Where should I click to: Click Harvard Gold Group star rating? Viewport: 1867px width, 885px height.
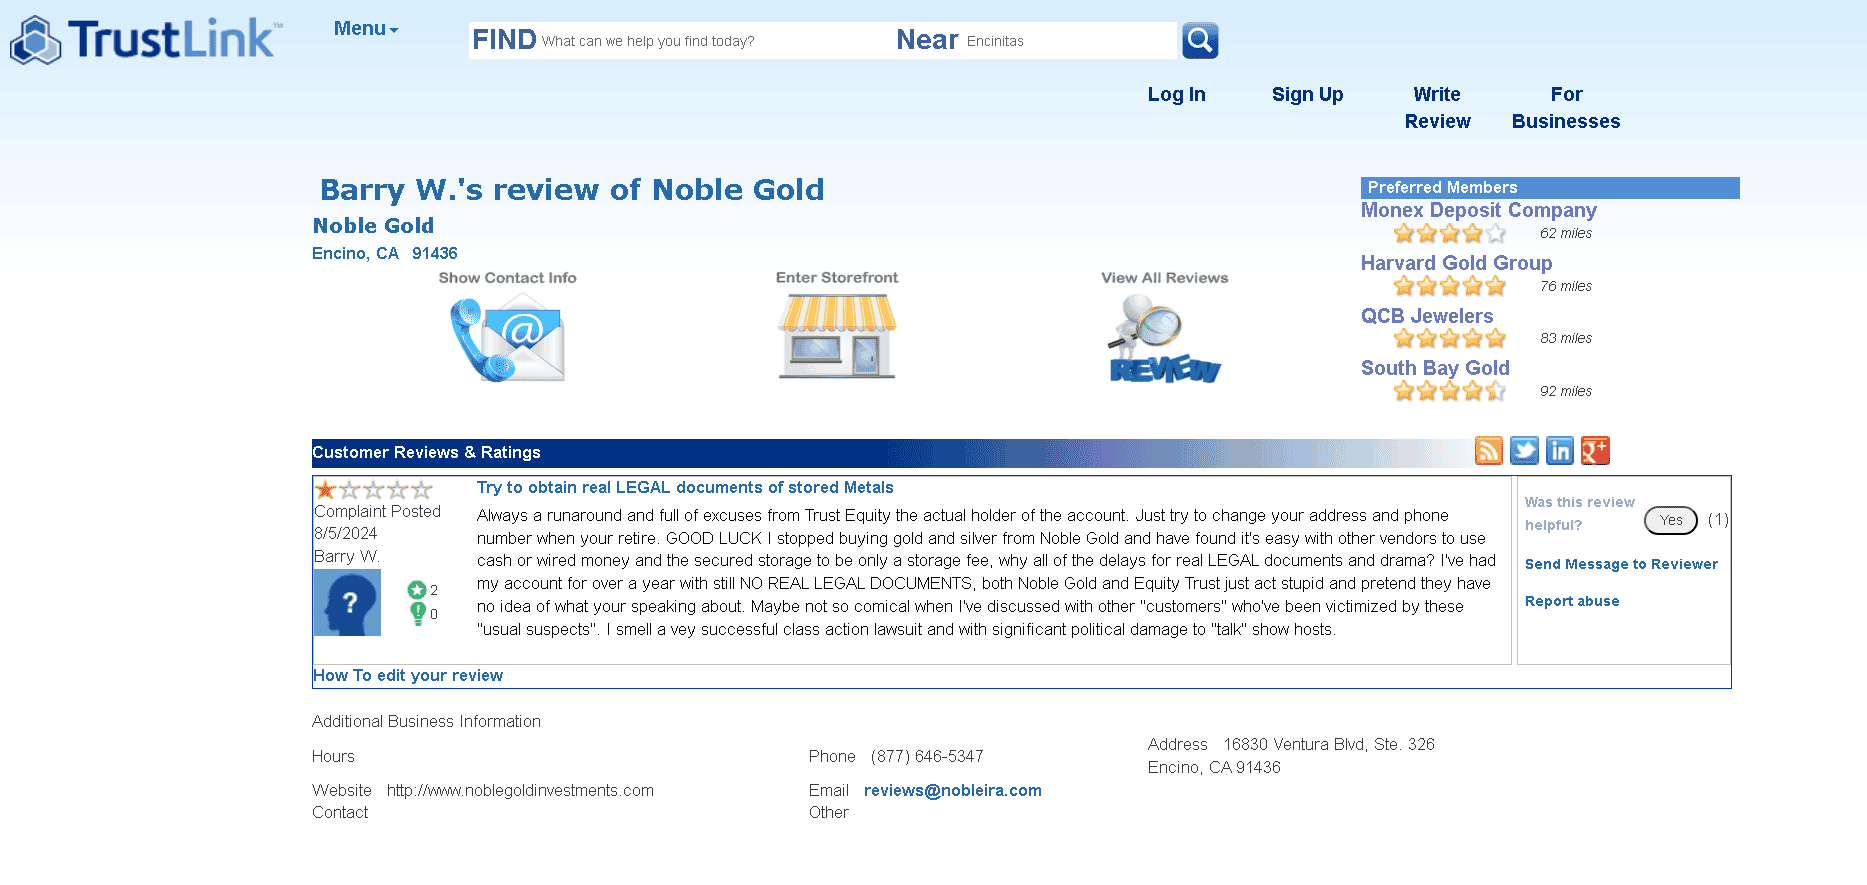pos(1449,287)
